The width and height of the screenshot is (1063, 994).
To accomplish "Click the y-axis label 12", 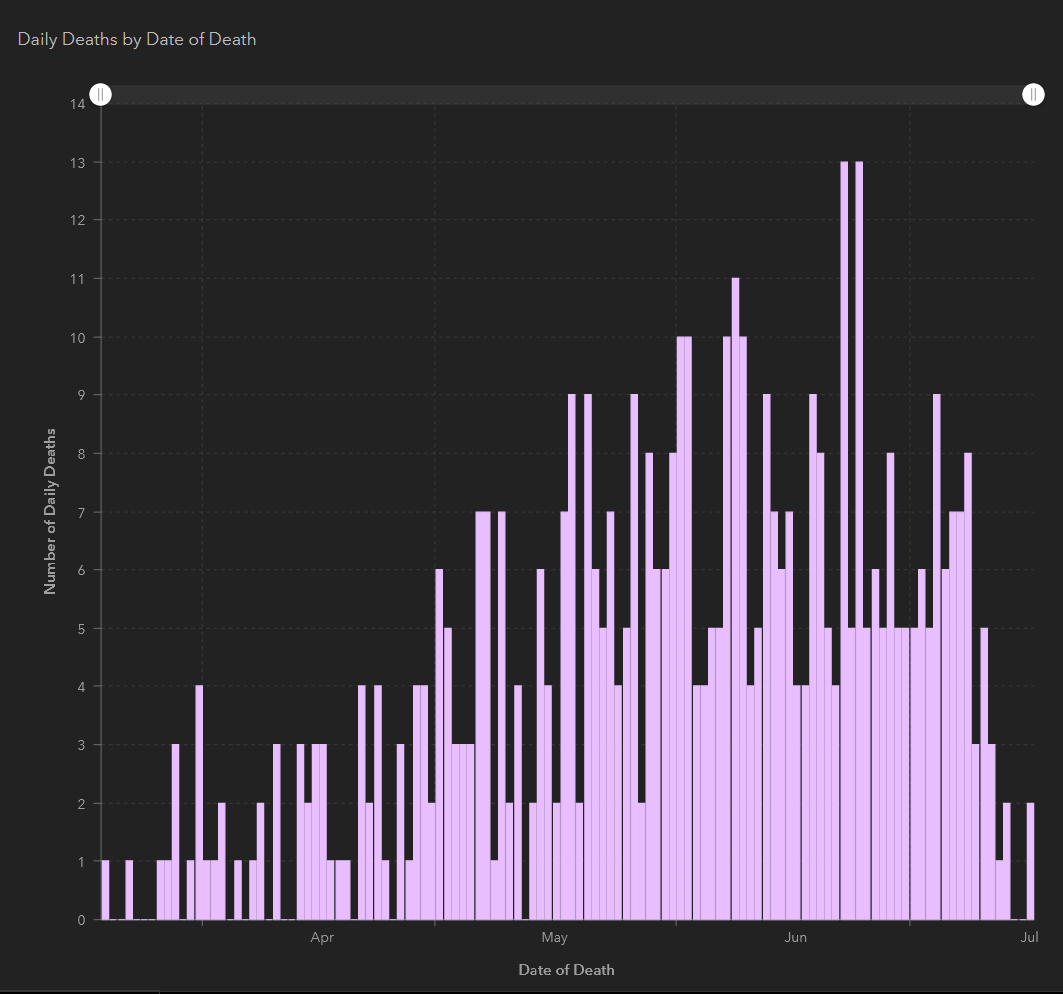I will (77, 220).
